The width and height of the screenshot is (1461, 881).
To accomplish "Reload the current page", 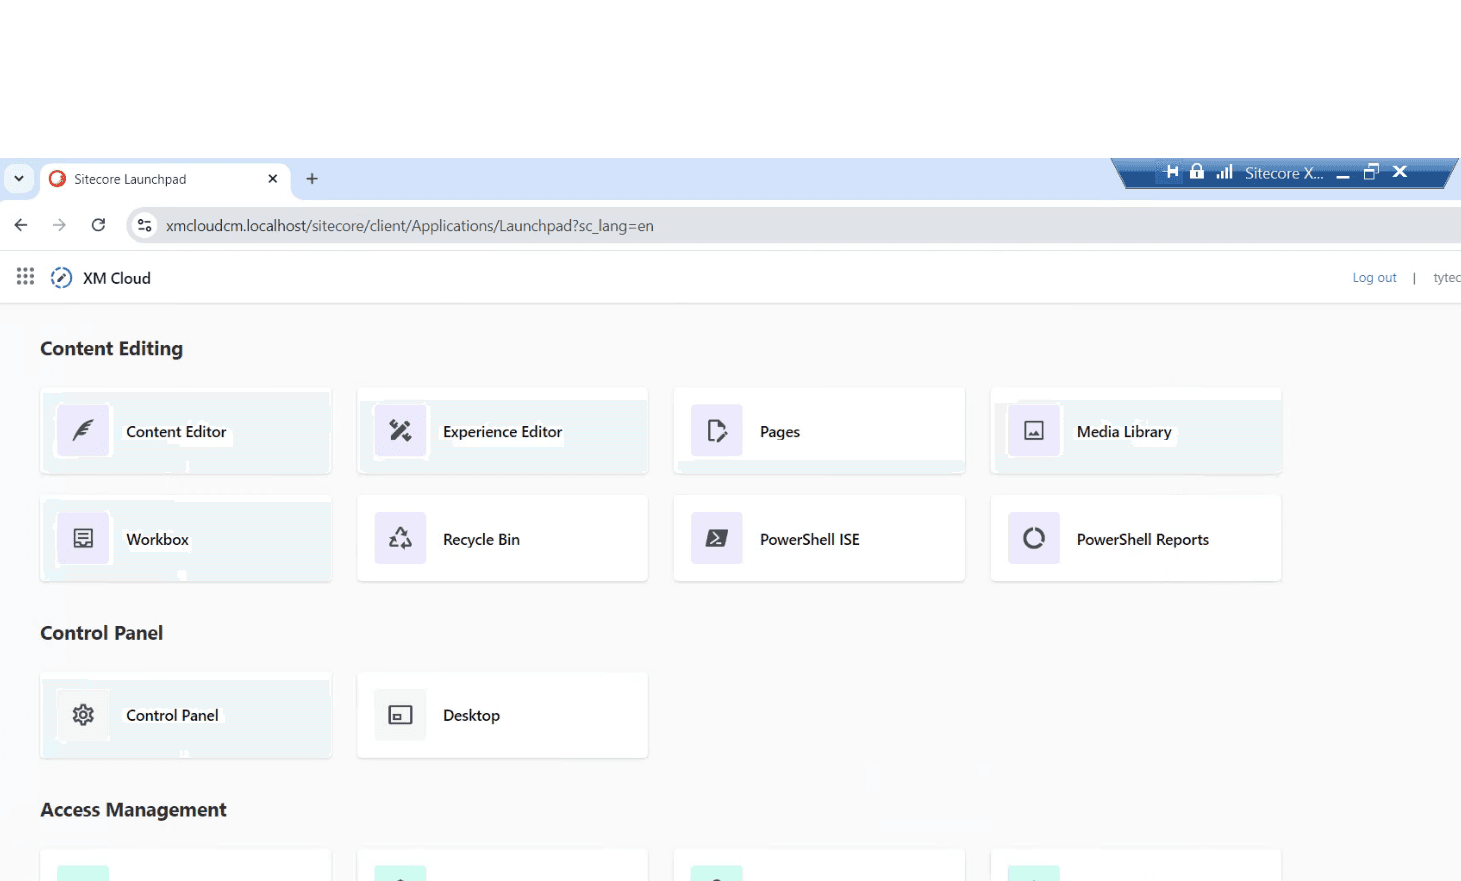I will coord(98,225).
